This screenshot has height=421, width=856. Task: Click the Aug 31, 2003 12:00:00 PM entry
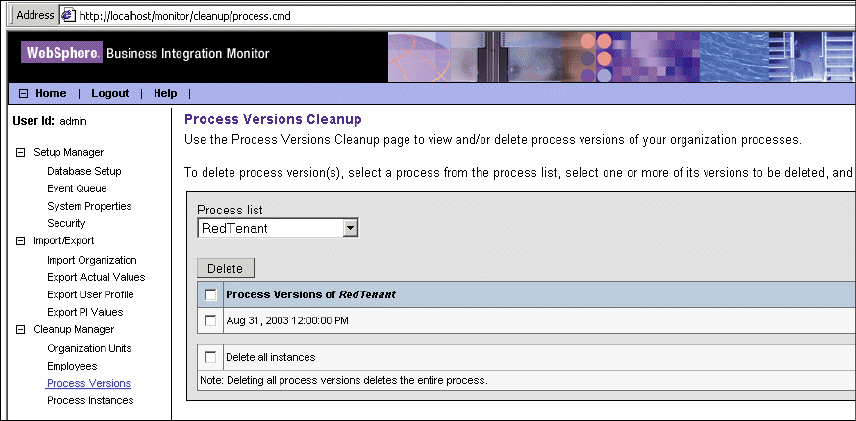(x=287, y=321)
